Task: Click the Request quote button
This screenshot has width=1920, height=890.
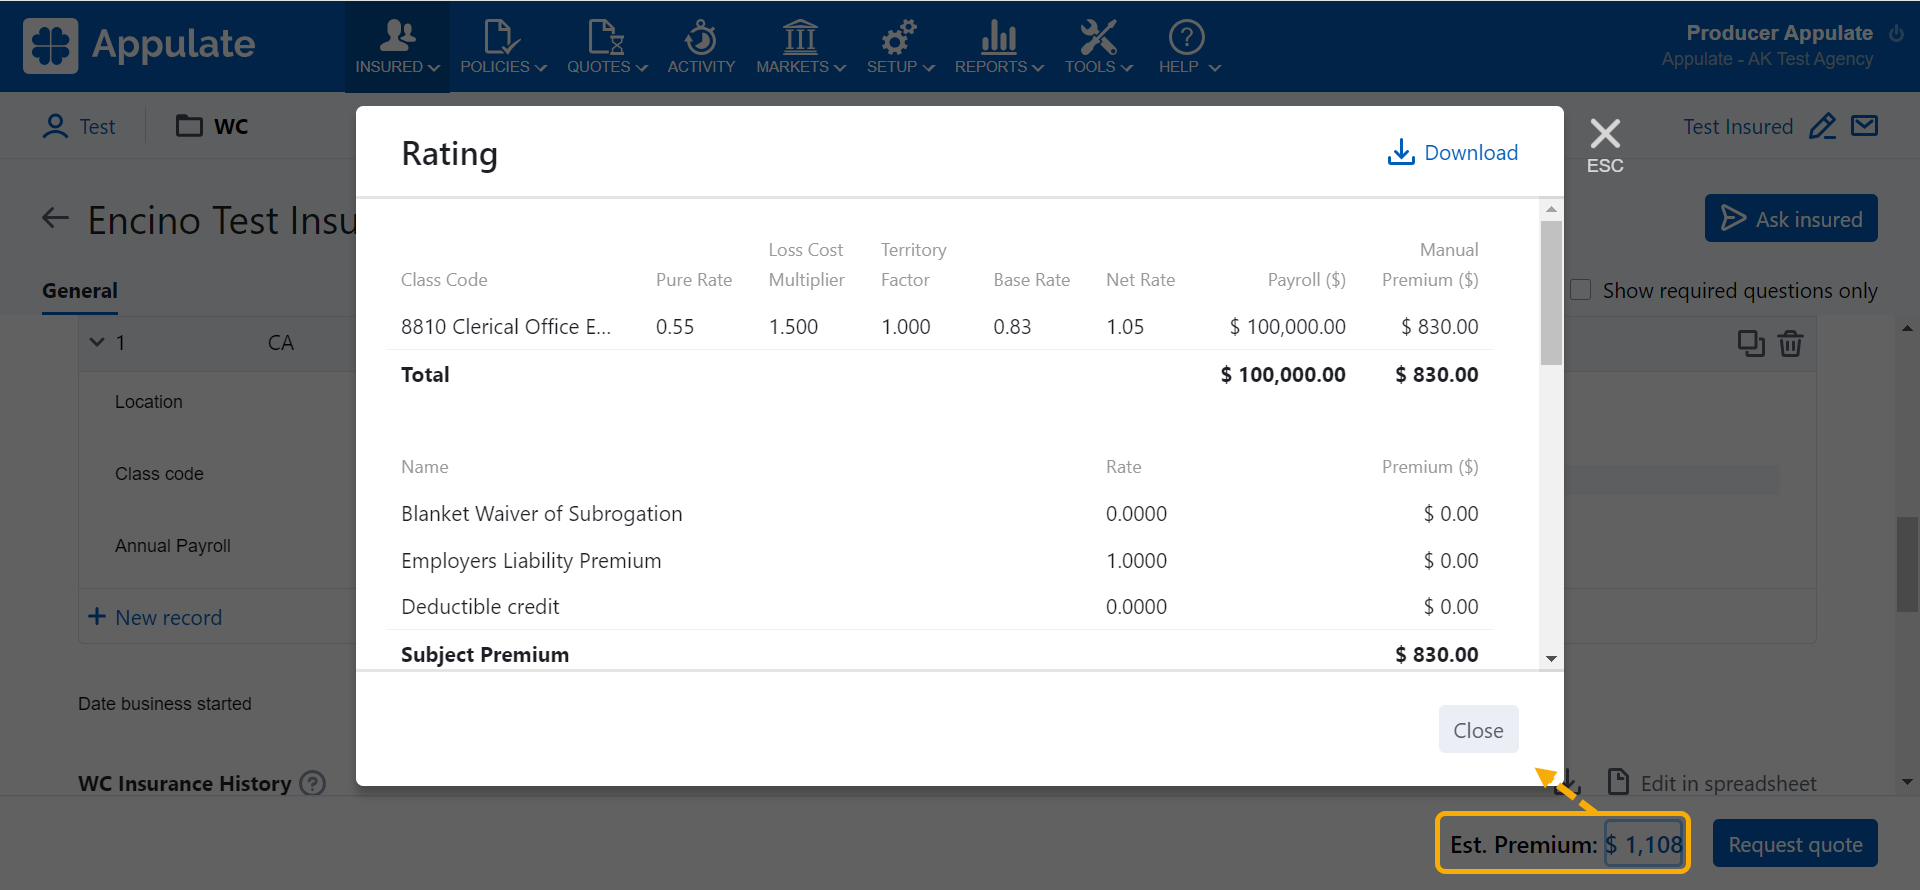Action: pos(1794,844)
